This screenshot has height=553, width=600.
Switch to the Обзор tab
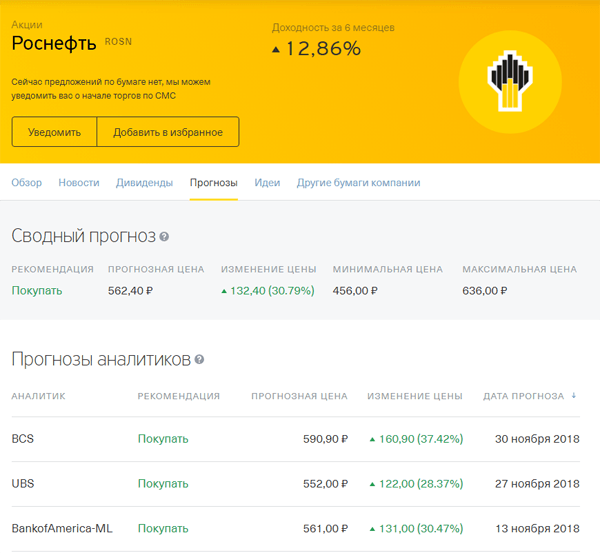26,183
